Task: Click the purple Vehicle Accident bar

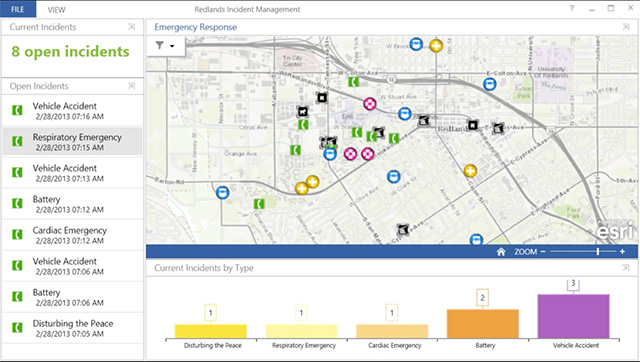Action: (573, 316)
